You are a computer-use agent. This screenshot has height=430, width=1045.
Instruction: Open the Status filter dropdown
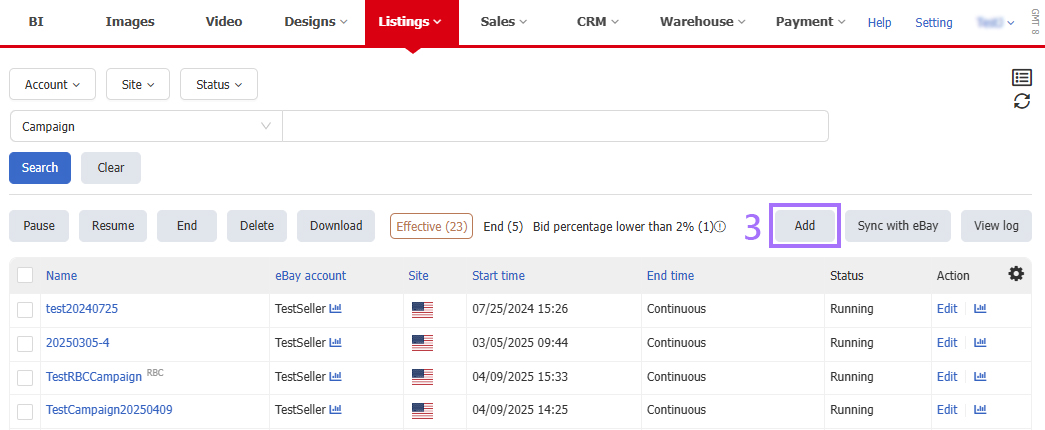219,85
